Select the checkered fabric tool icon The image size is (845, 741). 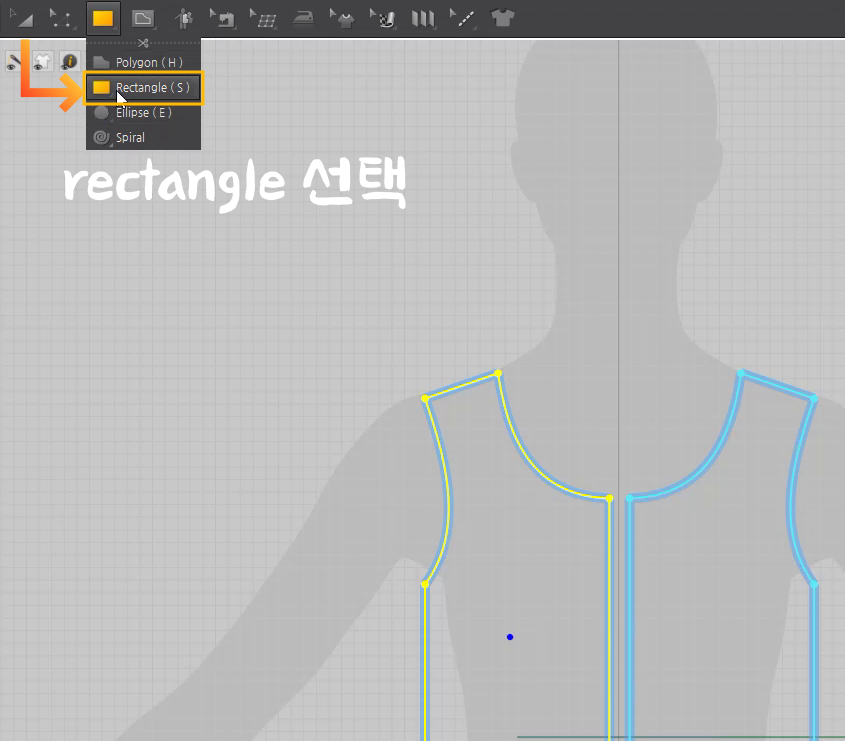pyautogui.click(x=383, y=19)
